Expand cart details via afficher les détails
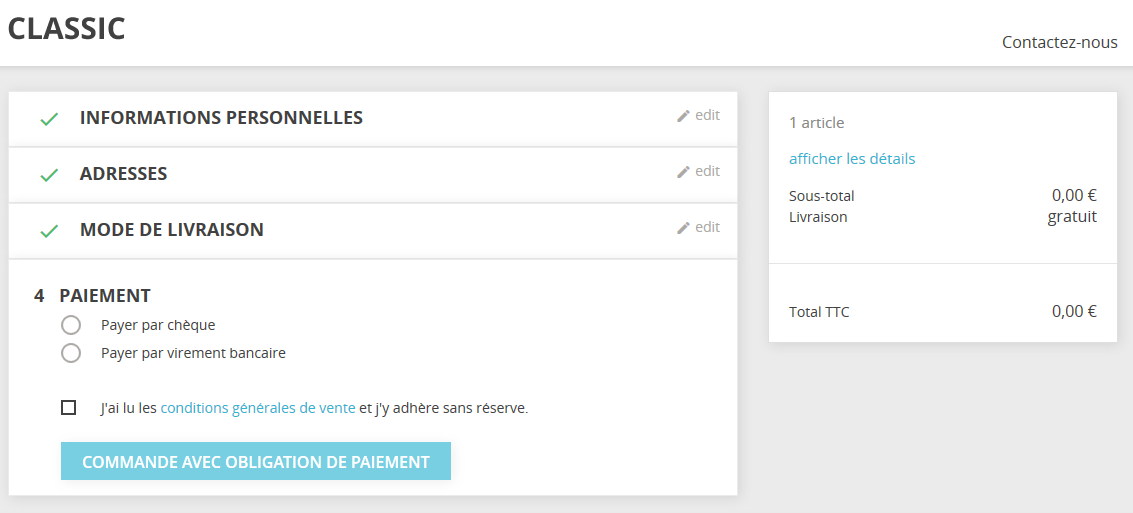Screen dimensions: 1133x513 tap(852, 159)
